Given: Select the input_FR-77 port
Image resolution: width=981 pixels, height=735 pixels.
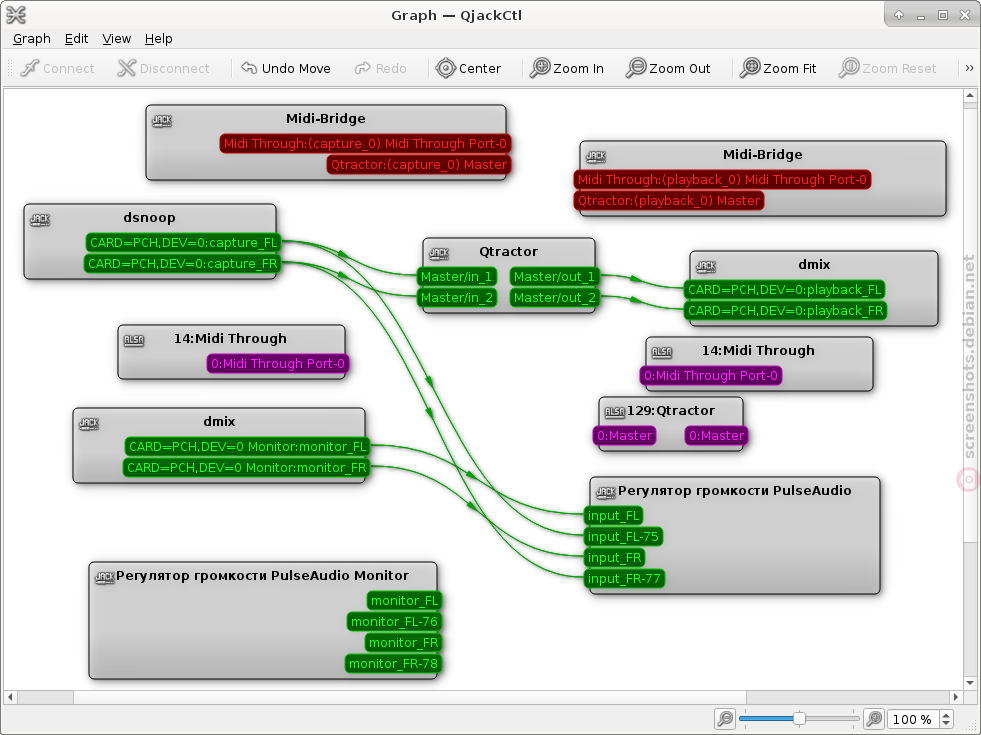Looking at the screenshot, I should [624, 579].
